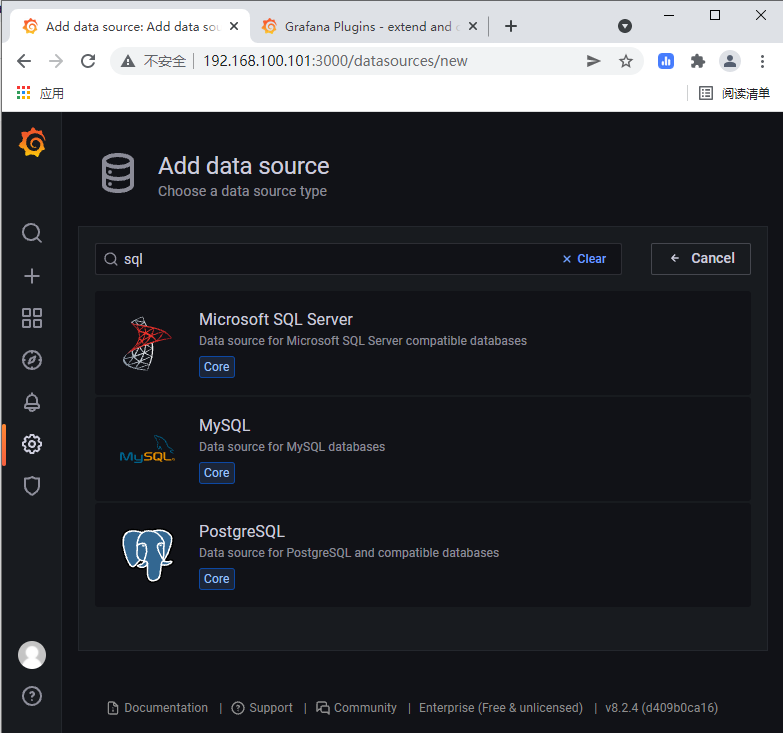This screenshot has height=733, width=783.
Task: Switch to the Grafana Plugins tab
Action: pyautogui.click(x=370, y=26)
